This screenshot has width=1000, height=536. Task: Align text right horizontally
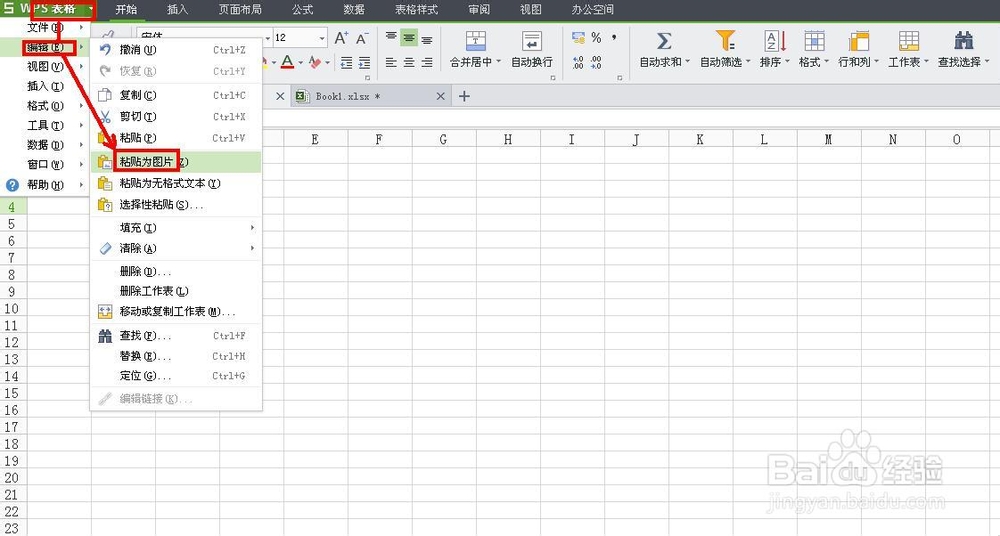coord(427,62)
